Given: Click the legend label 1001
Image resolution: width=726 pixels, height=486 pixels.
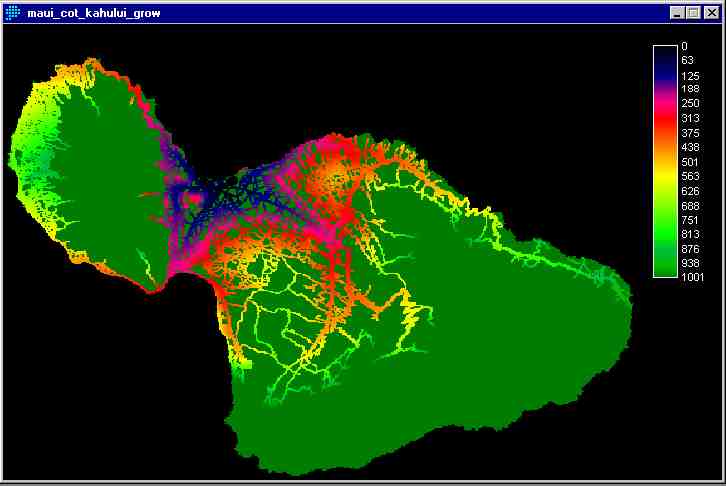Looking at the screenshot, I should 692,278.
